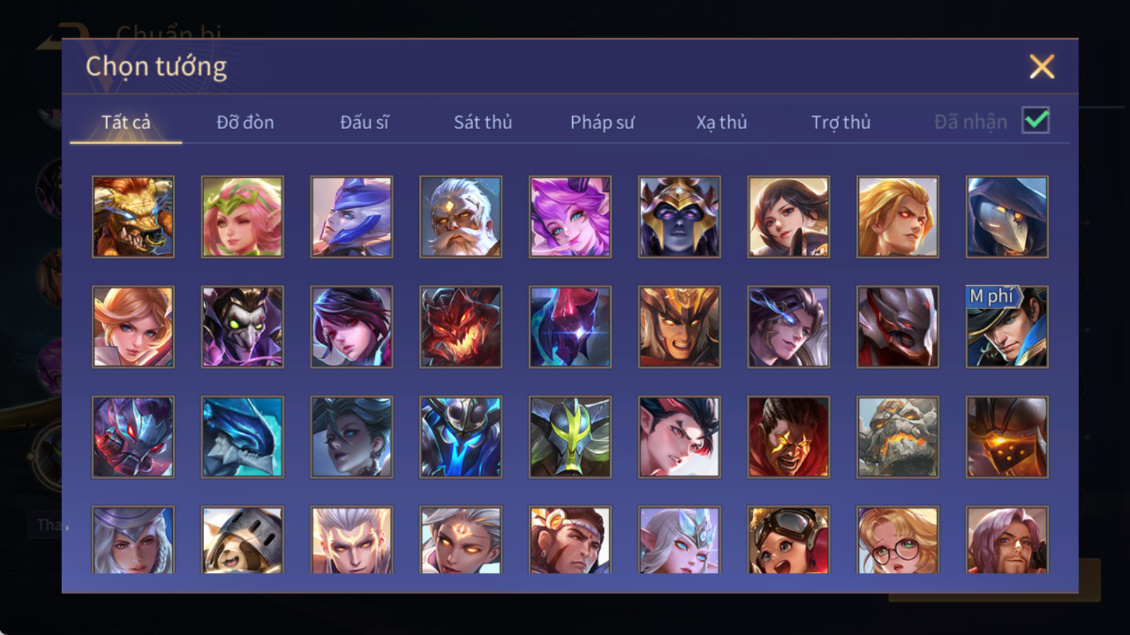Open the 'Trợ thủ' tab
1130x635 pixels.
coord(841,123)
